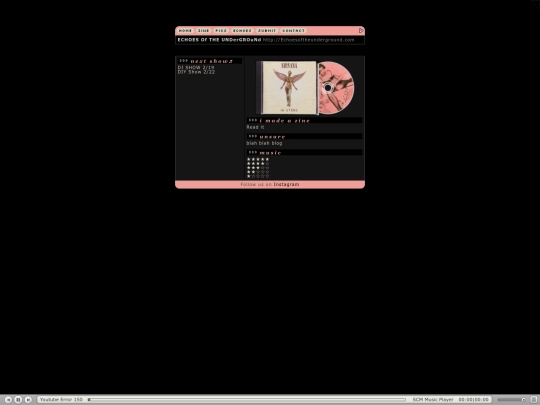Click the 'DIY Show 2/22' text
Screen dimensions: 540x405
[196, 72]
